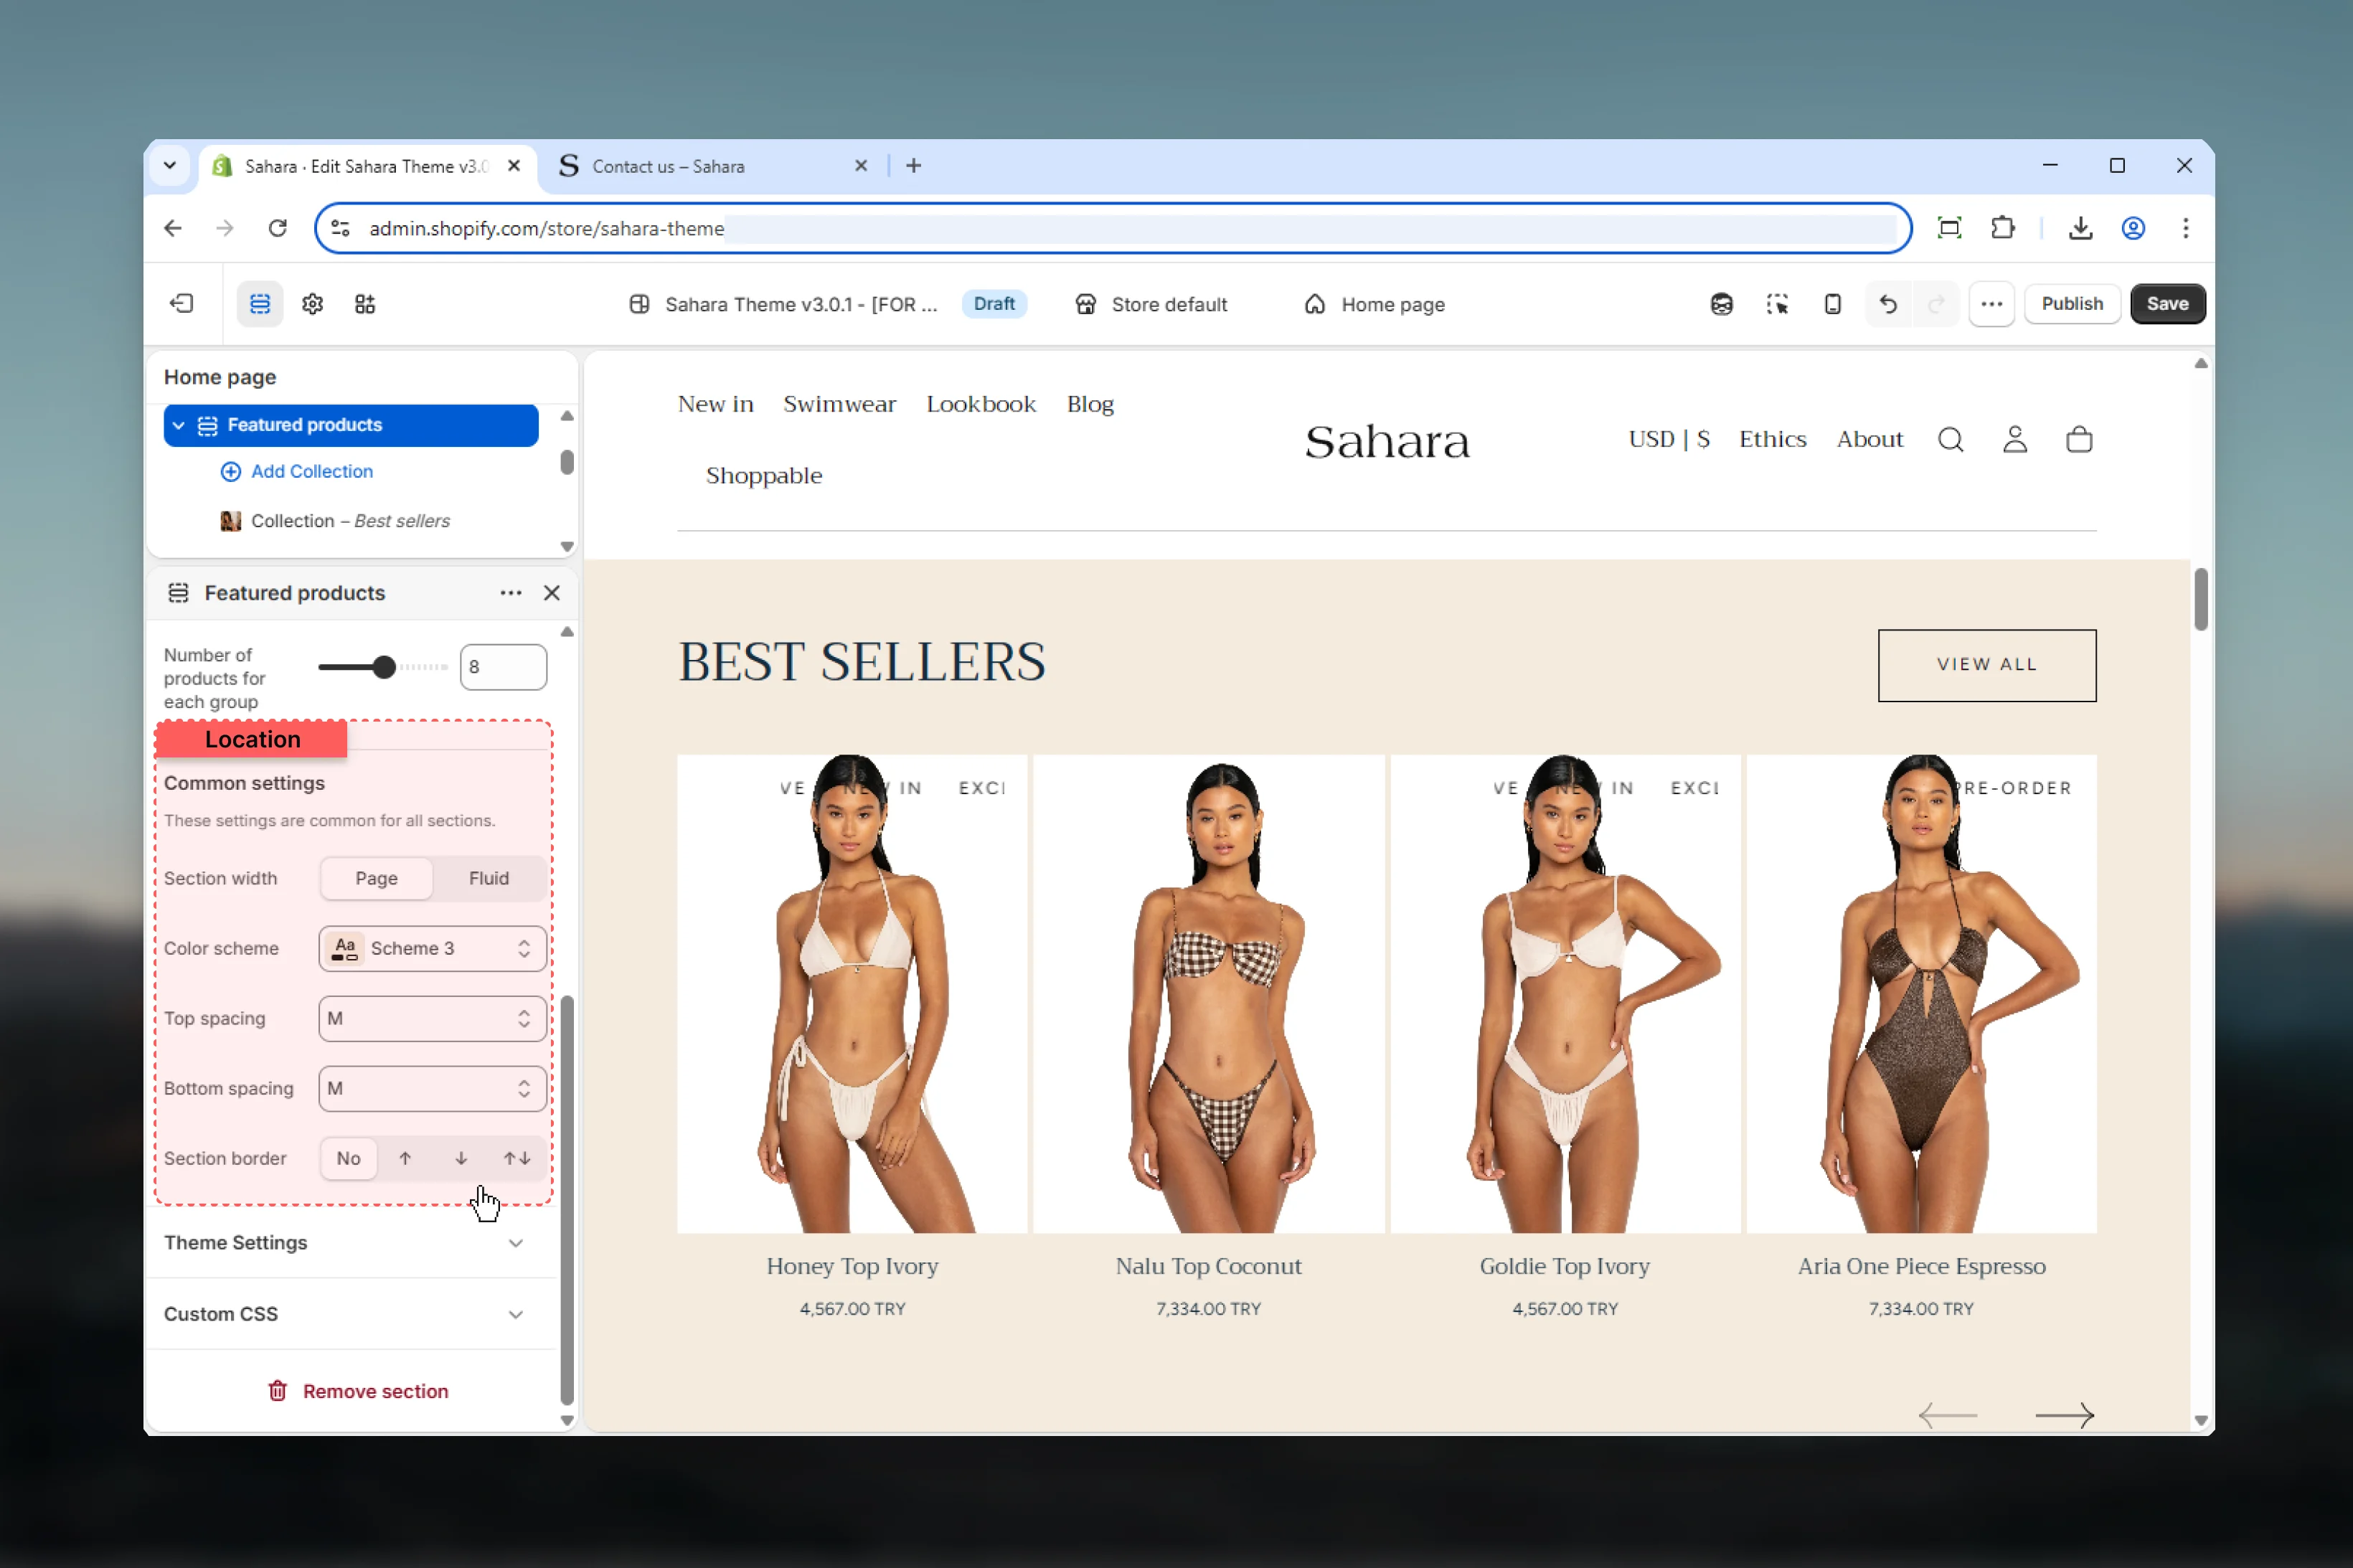Image resolution: width=2353 pixels, height=1568 pixels.
Task: Click the browser screenshot capture icon
Action: pos(1949,228)
